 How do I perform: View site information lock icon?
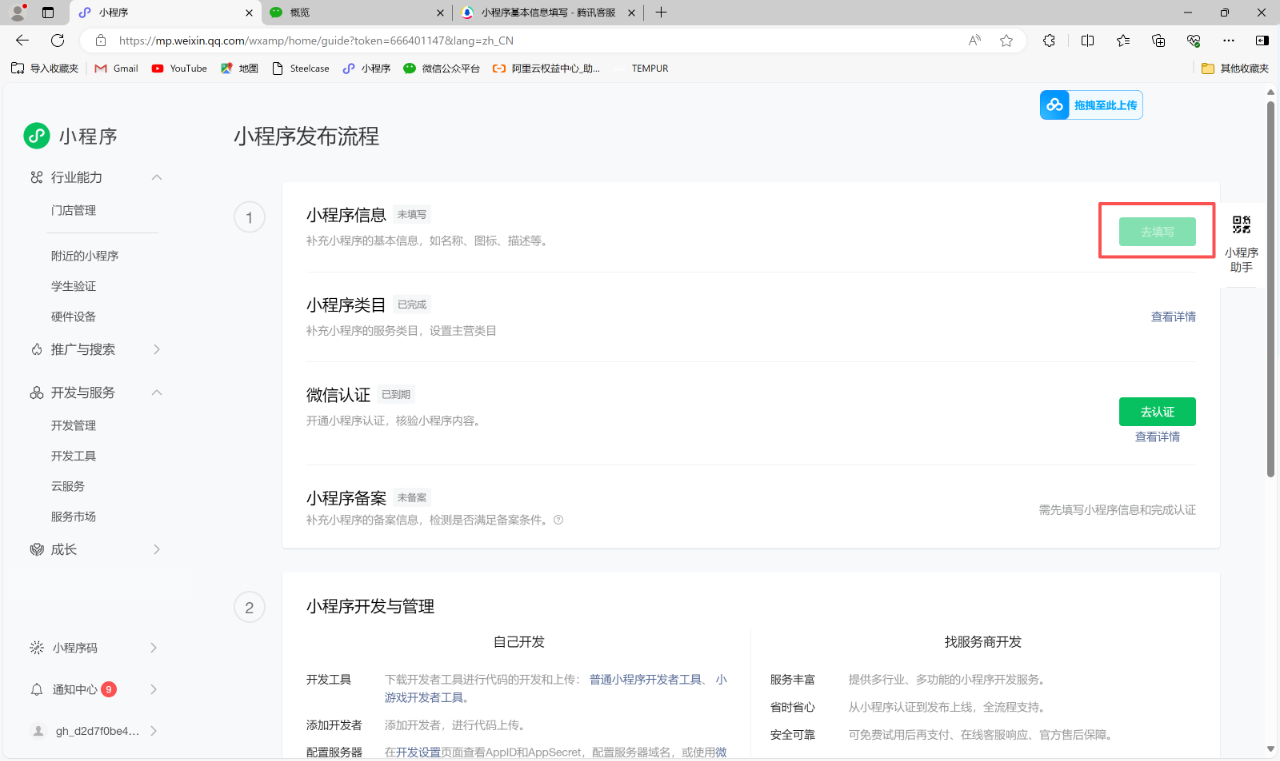pos(100,41)
